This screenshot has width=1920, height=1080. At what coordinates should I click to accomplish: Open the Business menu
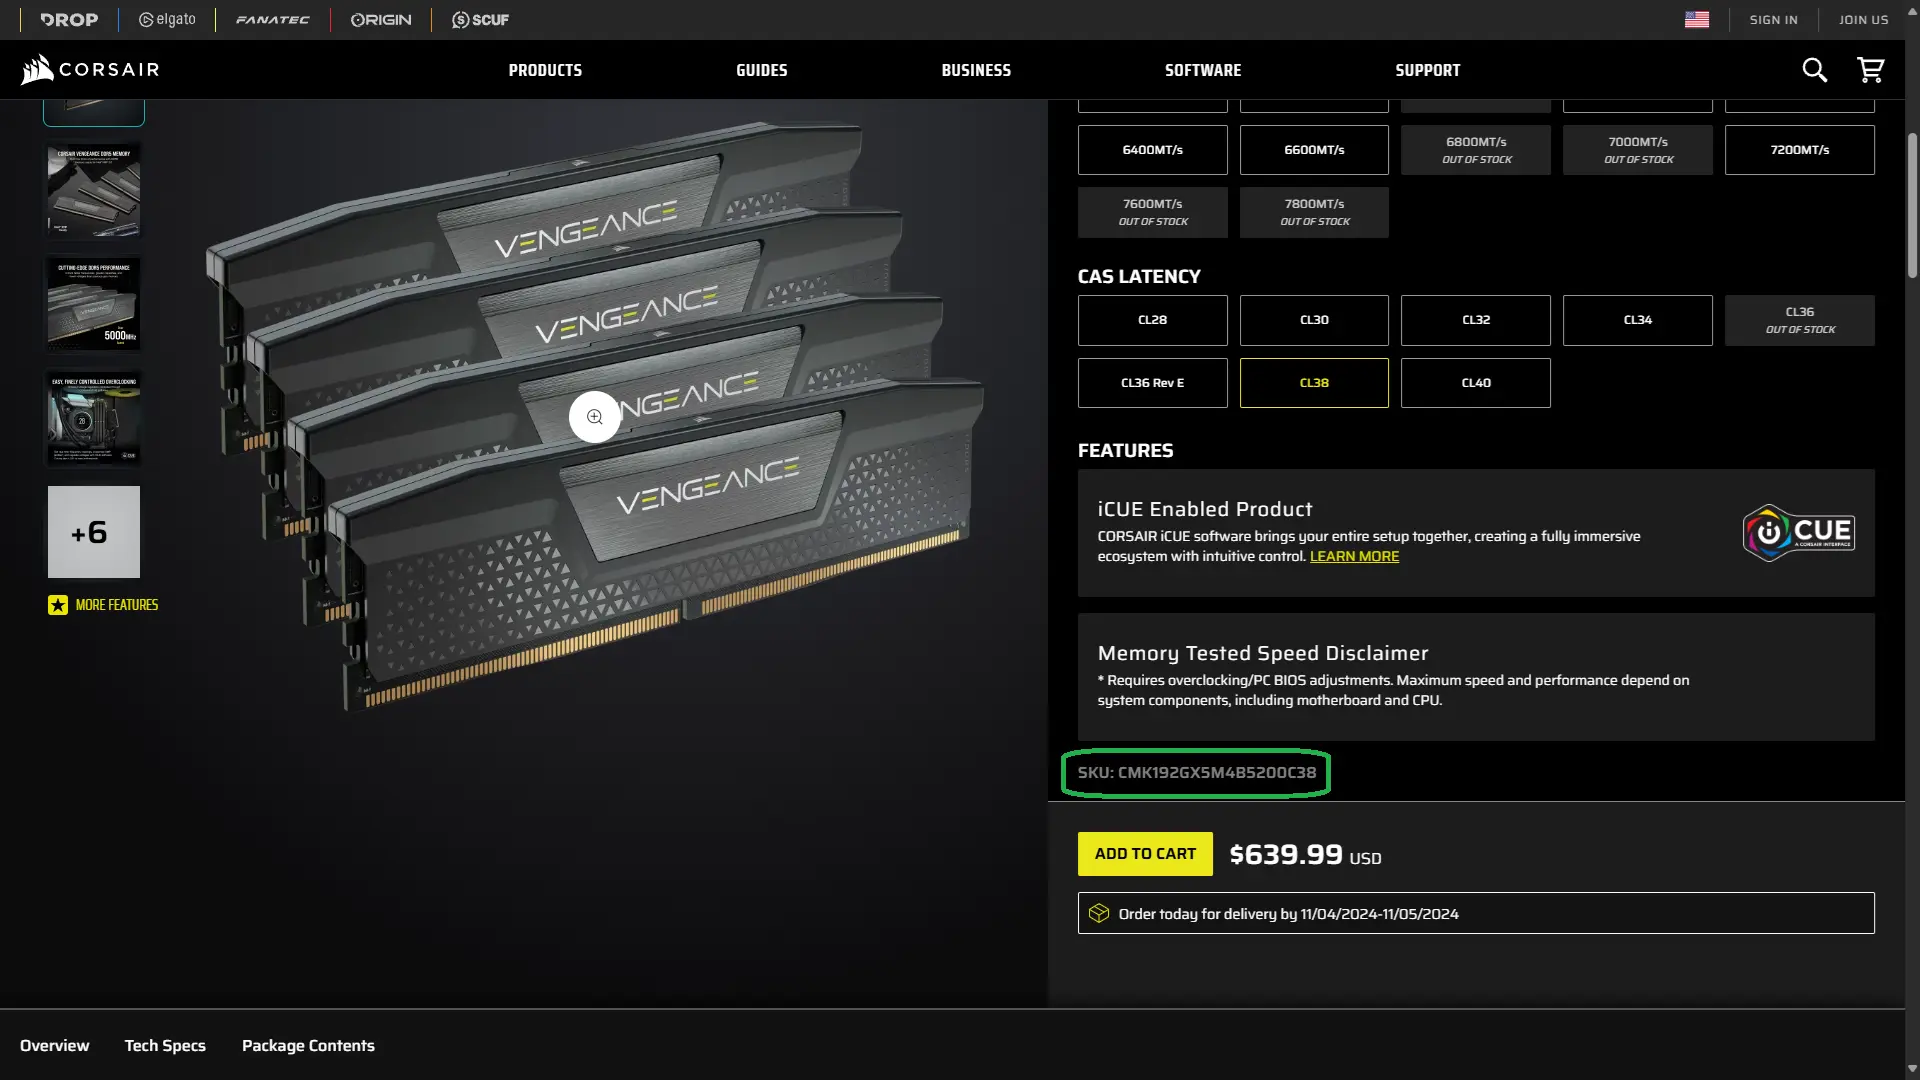pyautogui.click(x=976, y=70)
